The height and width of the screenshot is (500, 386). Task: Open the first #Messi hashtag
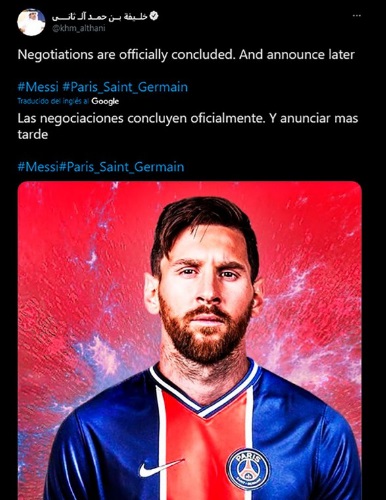[x=38, y=87]
